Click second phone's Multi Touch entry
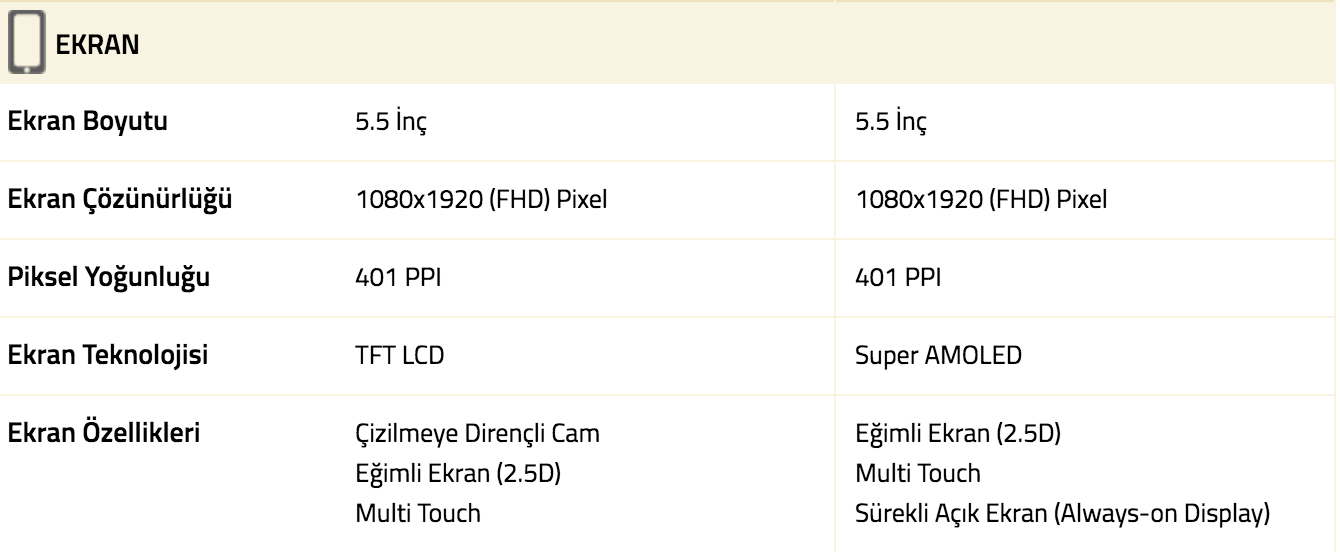The image size is (1340, 552). [x=918, y=473]
